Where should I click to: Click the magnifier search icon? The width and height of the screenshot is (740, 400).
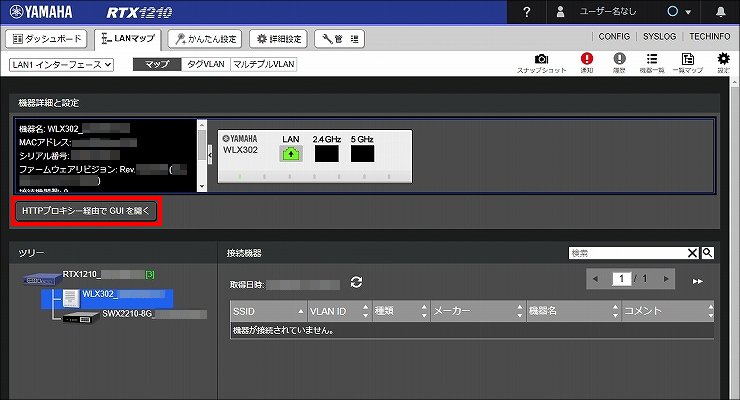[707, 253]
